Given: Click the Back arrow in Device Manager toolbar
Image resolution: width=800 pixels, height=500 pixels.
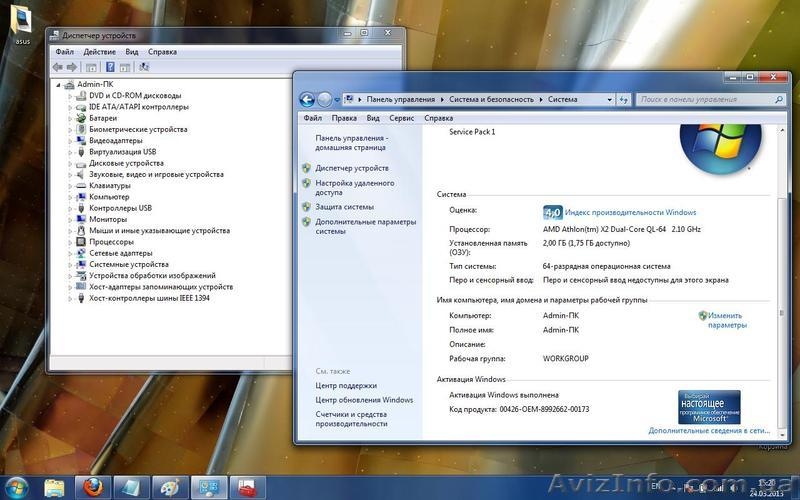Looking at the screenshot, I should point(58,67).
